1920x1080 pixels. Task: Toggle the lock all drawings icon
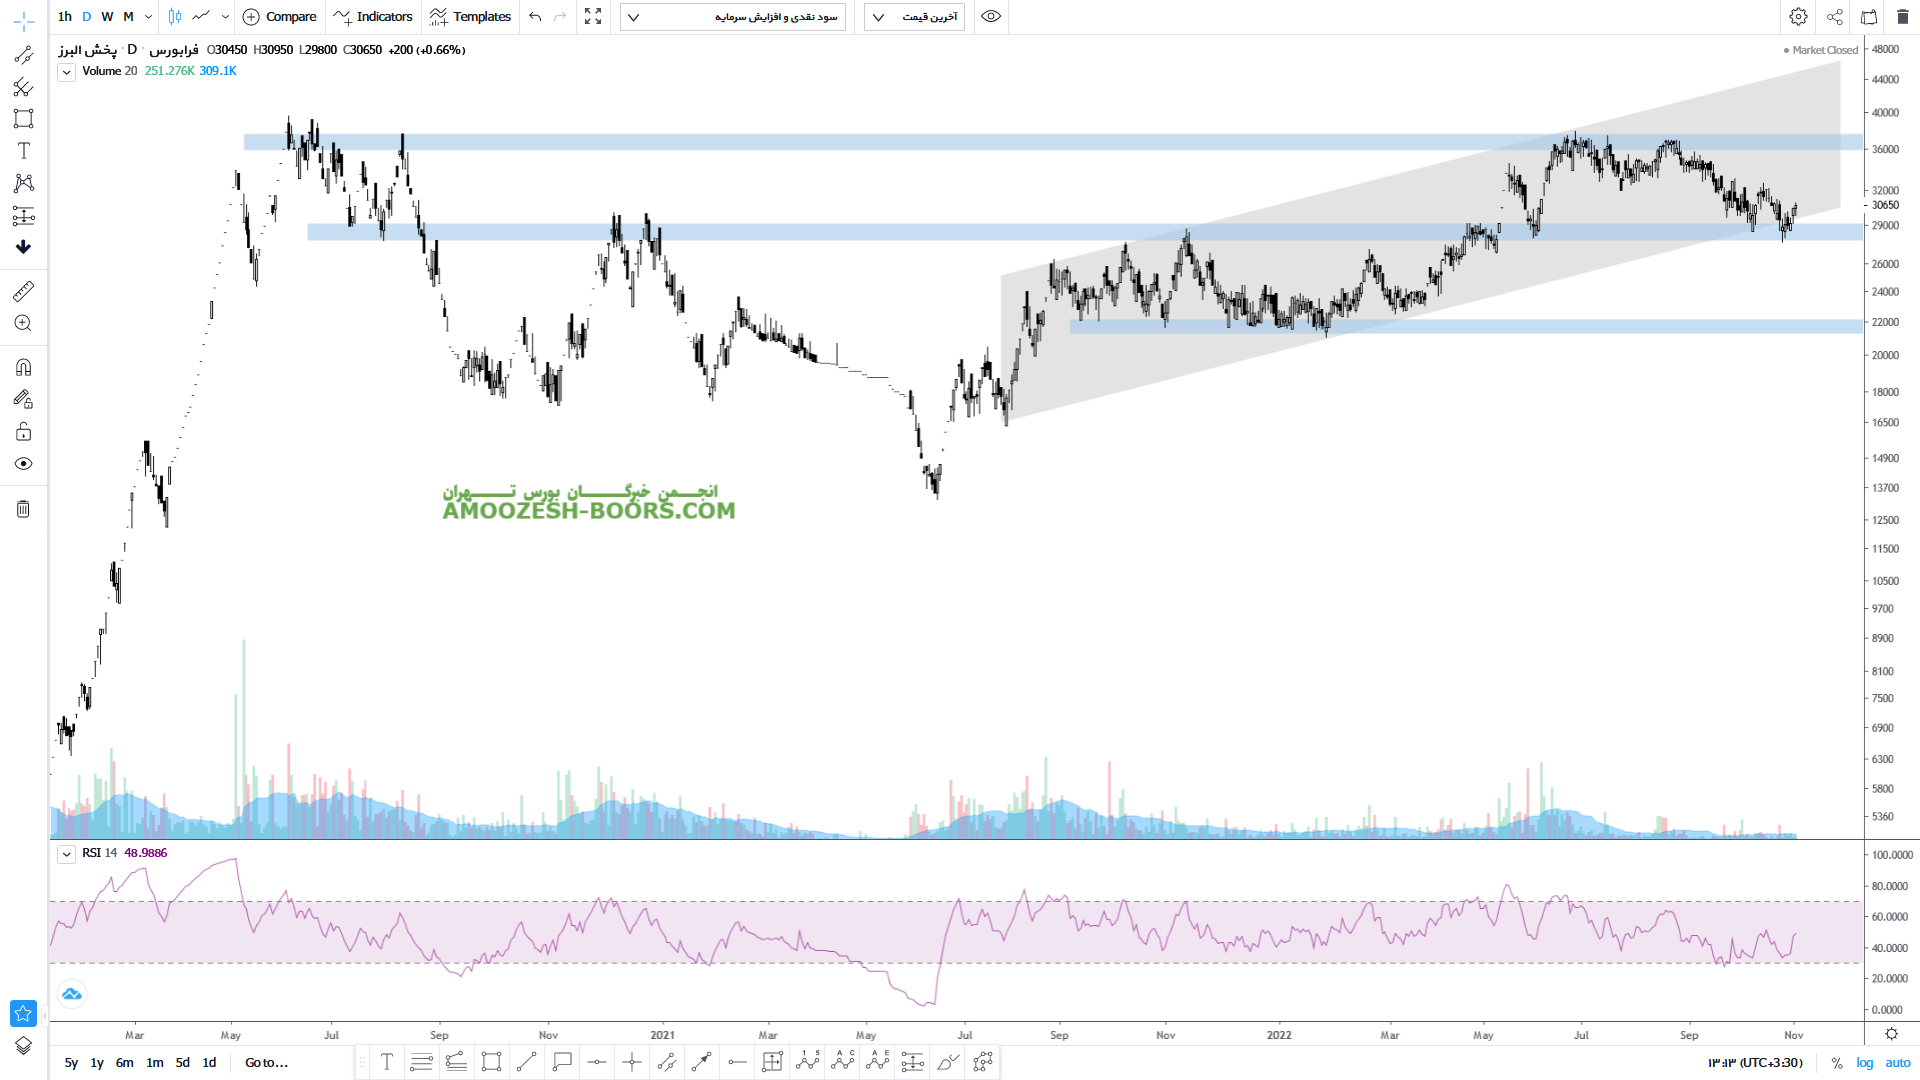tap(24, 432)
